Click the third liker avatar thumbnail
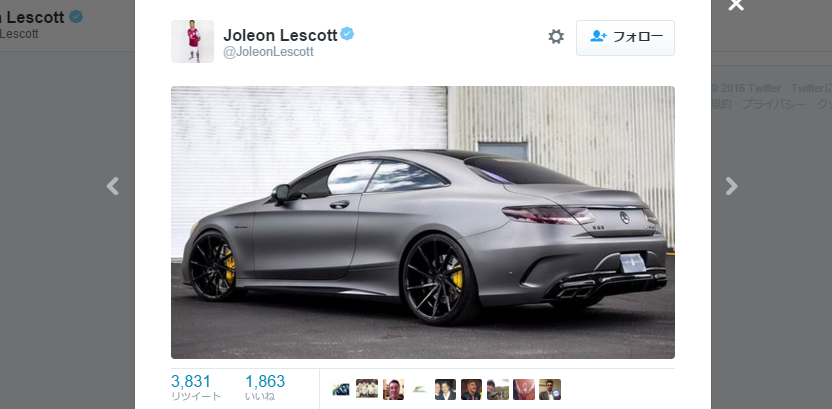Screen dimensions: 832x409 (x=393, y=389)
